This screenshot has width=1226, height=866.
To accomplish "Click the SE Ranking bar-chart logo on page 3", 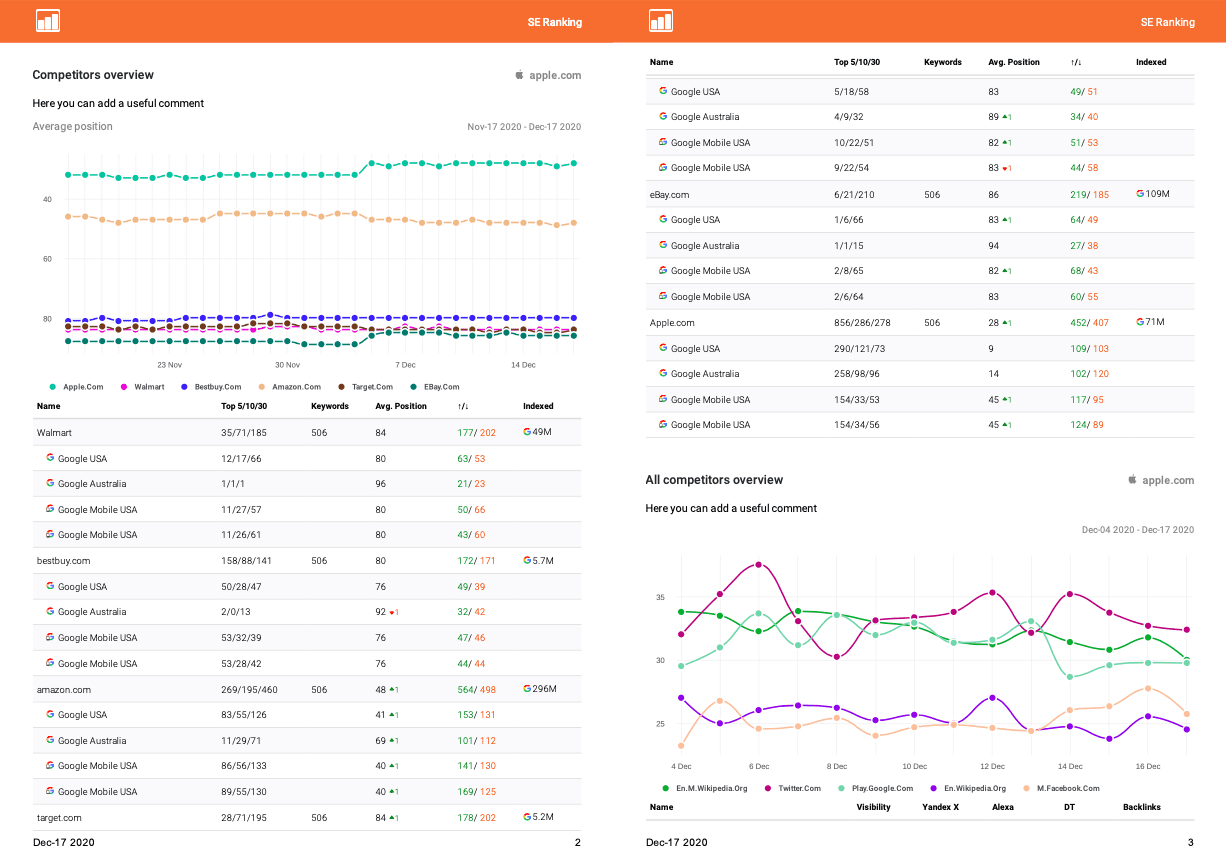I will point(661,21).
